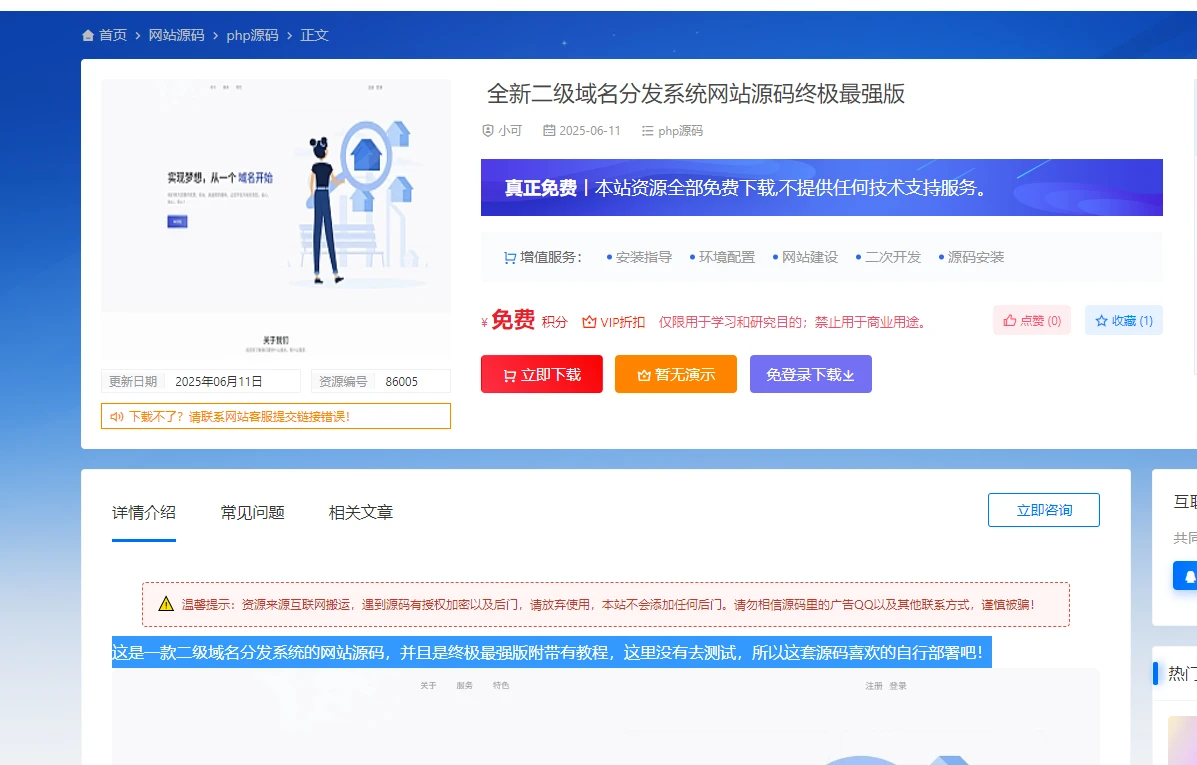
Task: Click the purple 免登录下载 button
Action: click(810, 374)
